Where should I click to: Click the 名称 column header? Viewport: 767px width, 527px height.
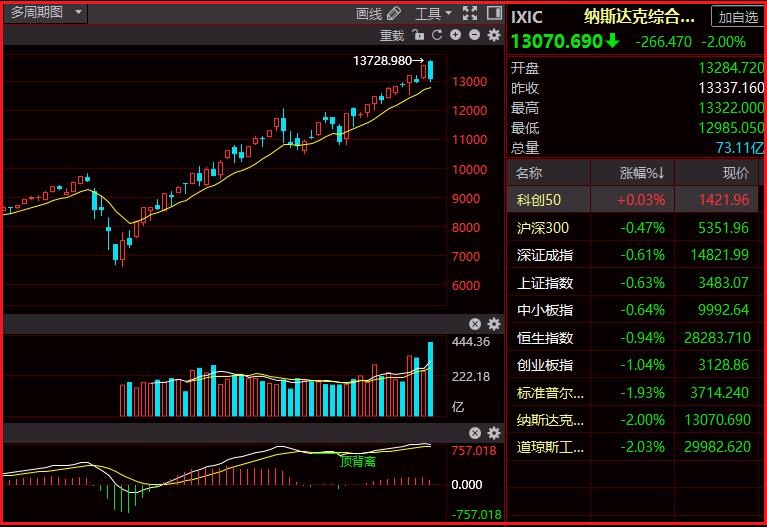(x=529, y=173)
